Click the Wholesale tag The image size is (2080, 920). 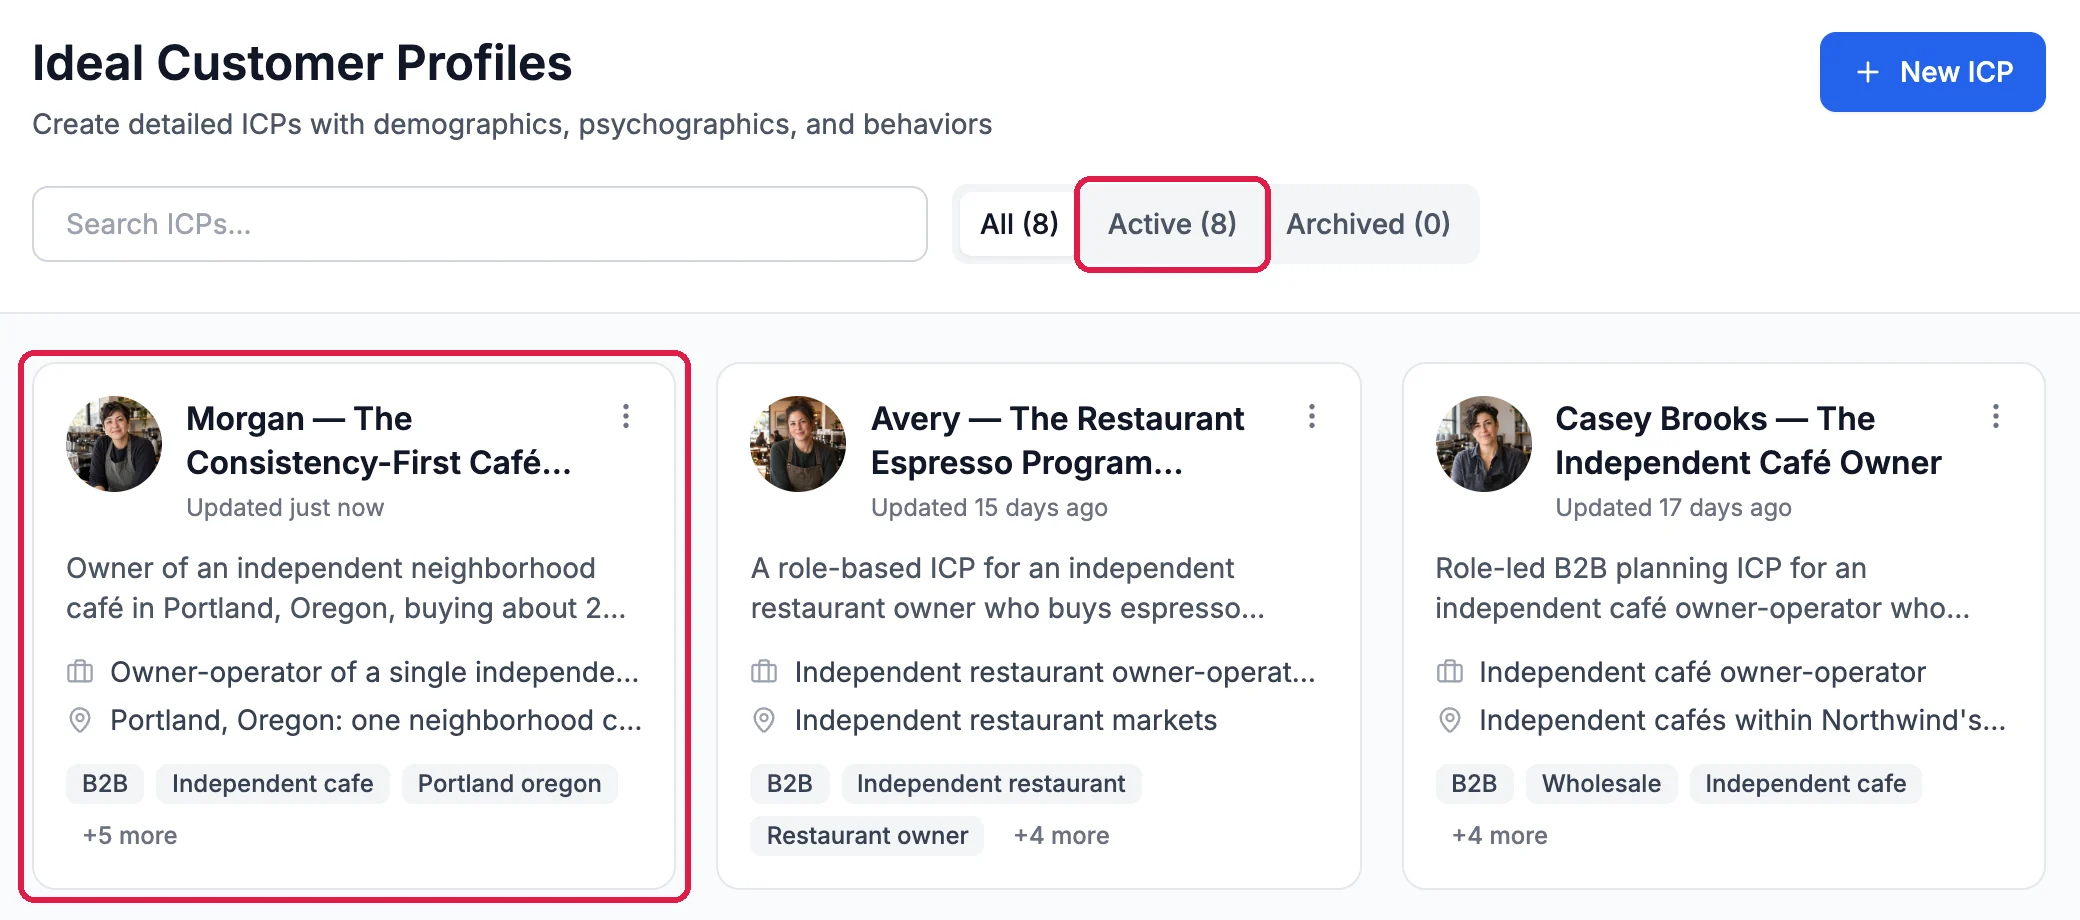coord(1601,784)
